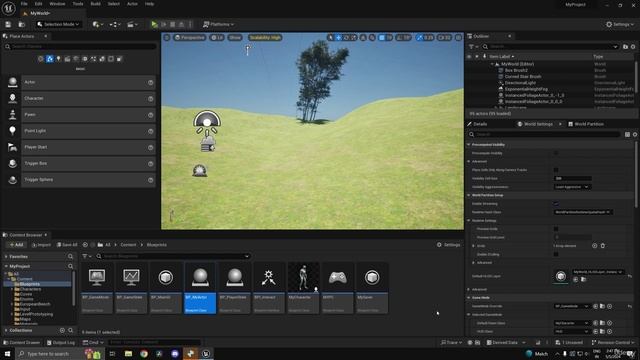Select the Characters folder in the tree

tap(30, 289)
